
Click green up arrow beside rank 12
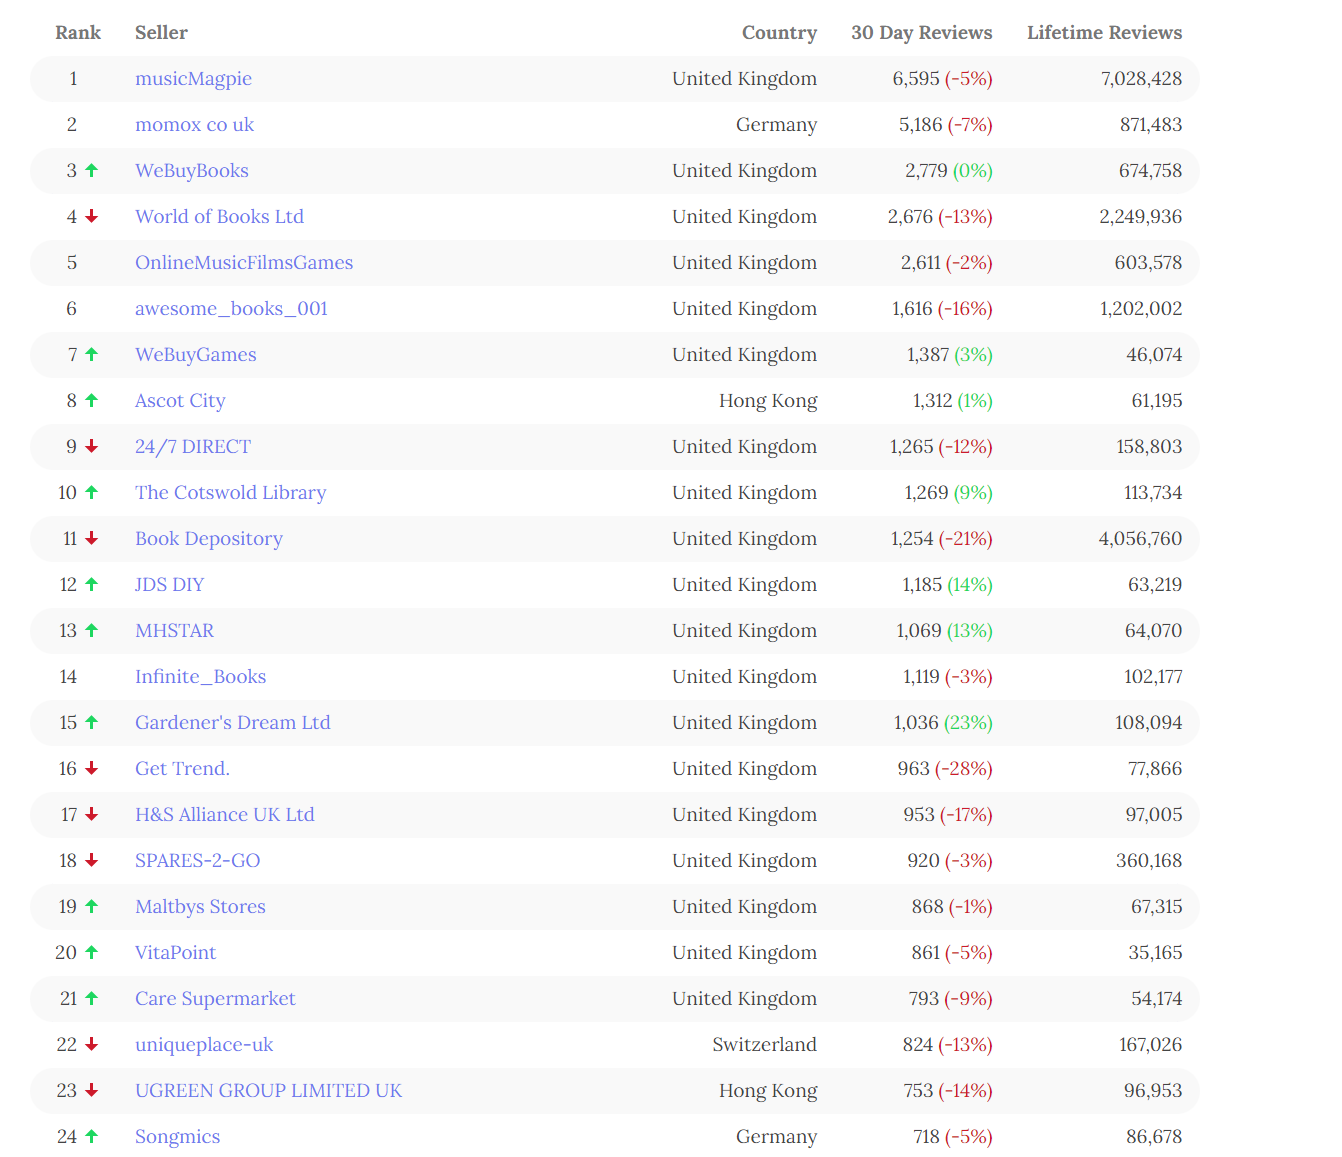click(x=92, y=584)
